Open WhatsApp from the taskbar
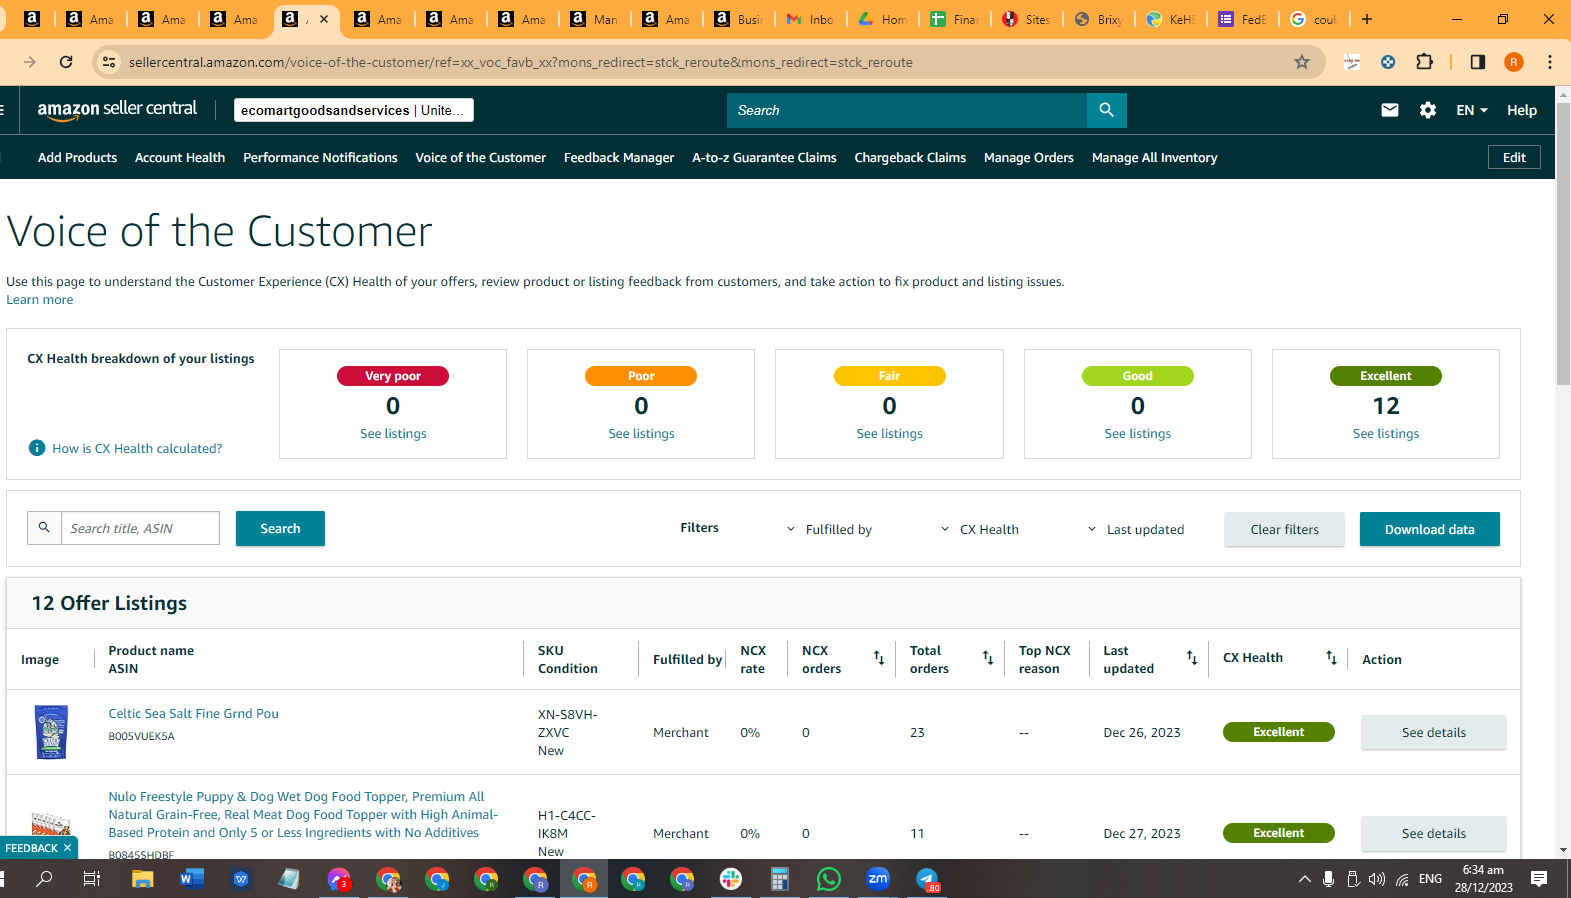This screenshot has height=898, width=1571. 829,879
